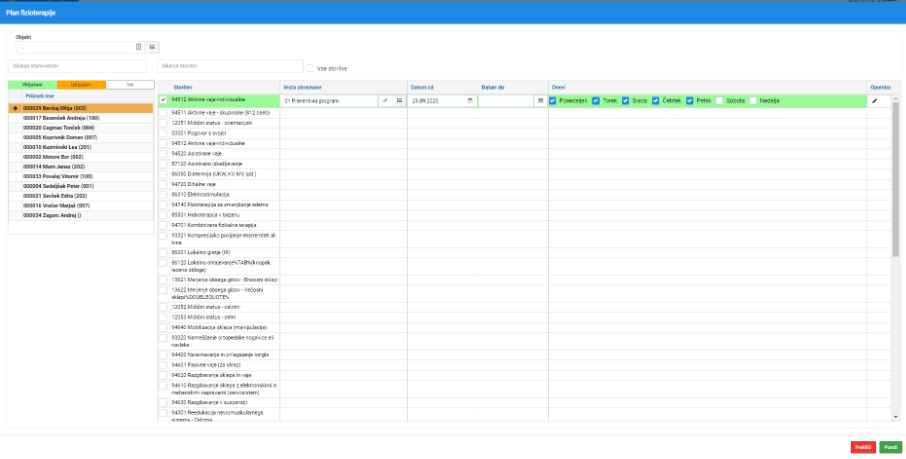Untick the Ponedeljek day checkbox
Image resolution: width=906 pixels, height=459 pixels.
point(553,101)
